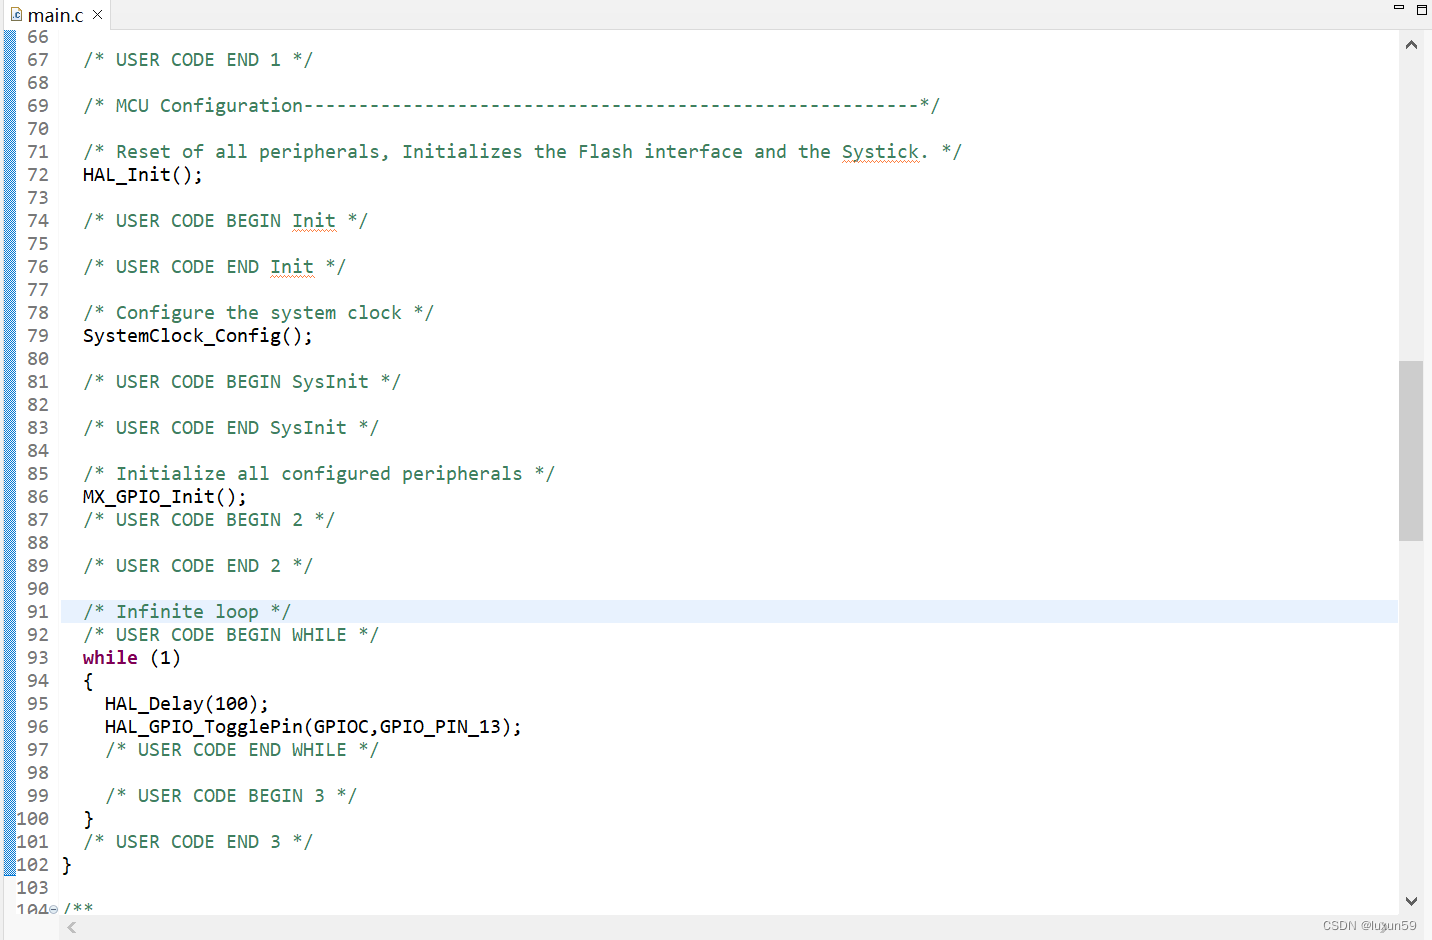Image resolution: width=1432 pixels, height=940 pixels.
Task: Click 'USER CODE BEGIN Init' comment
Action: 225,221
